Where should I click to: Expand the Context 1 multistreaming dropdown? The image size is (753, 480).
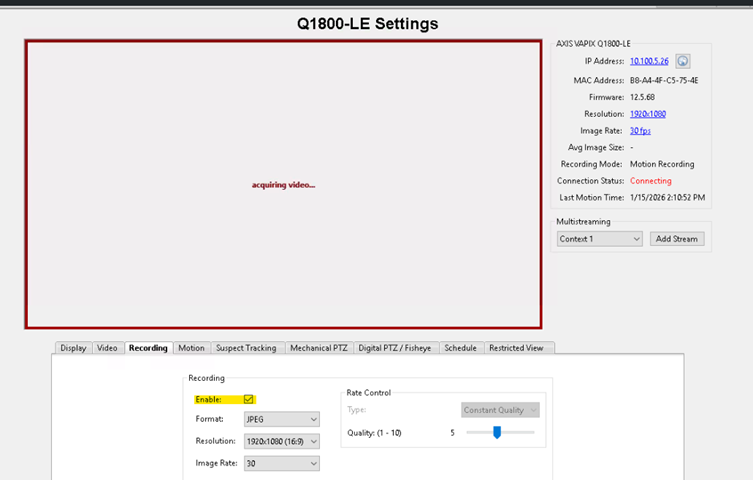[x=599, y=239]
